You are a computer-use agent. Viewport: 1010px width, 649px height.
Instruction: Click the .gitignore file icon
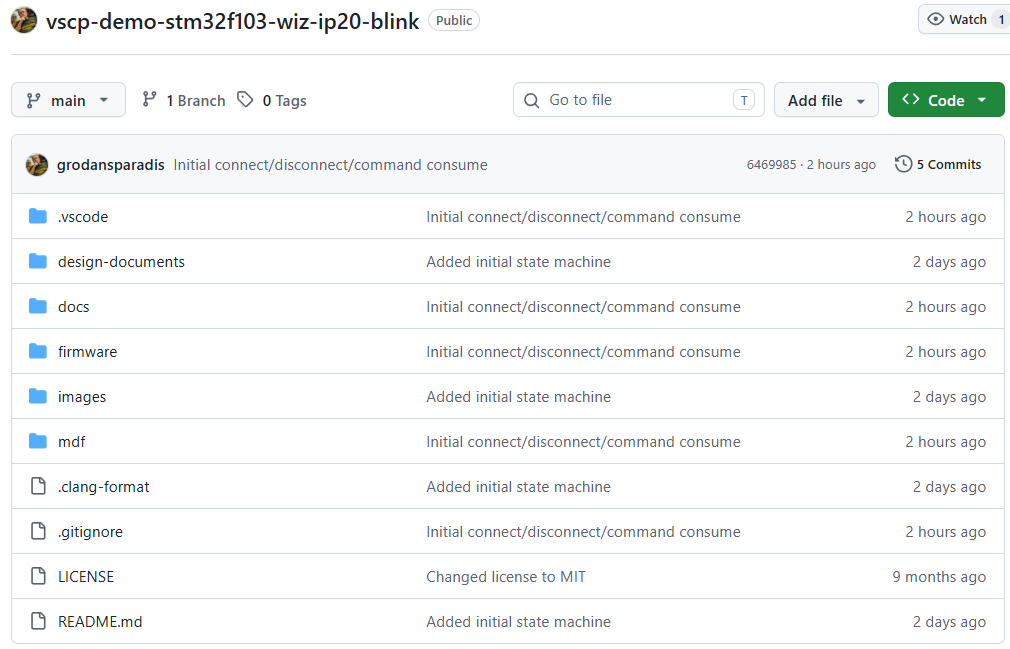(39, 531)
